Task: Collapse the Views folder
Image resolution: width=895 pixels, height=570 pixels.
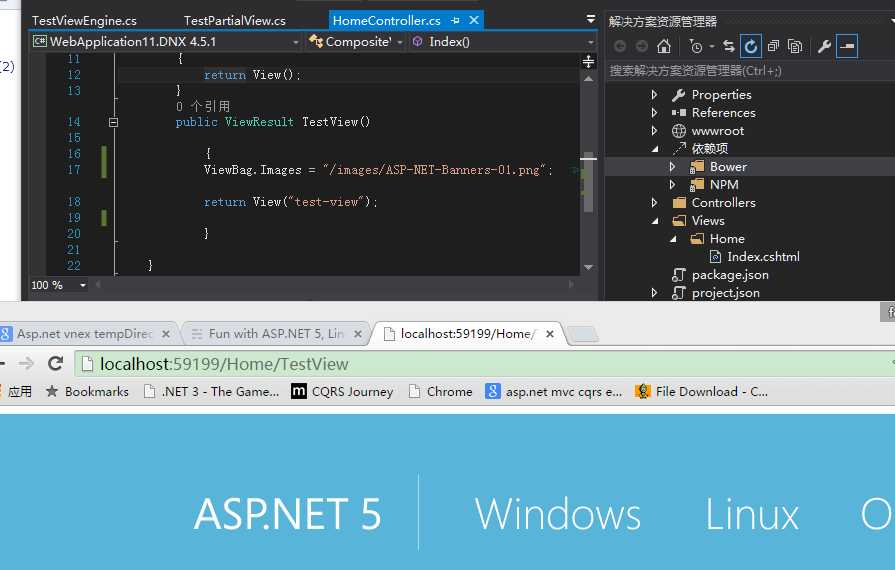Action: (655, 221)
